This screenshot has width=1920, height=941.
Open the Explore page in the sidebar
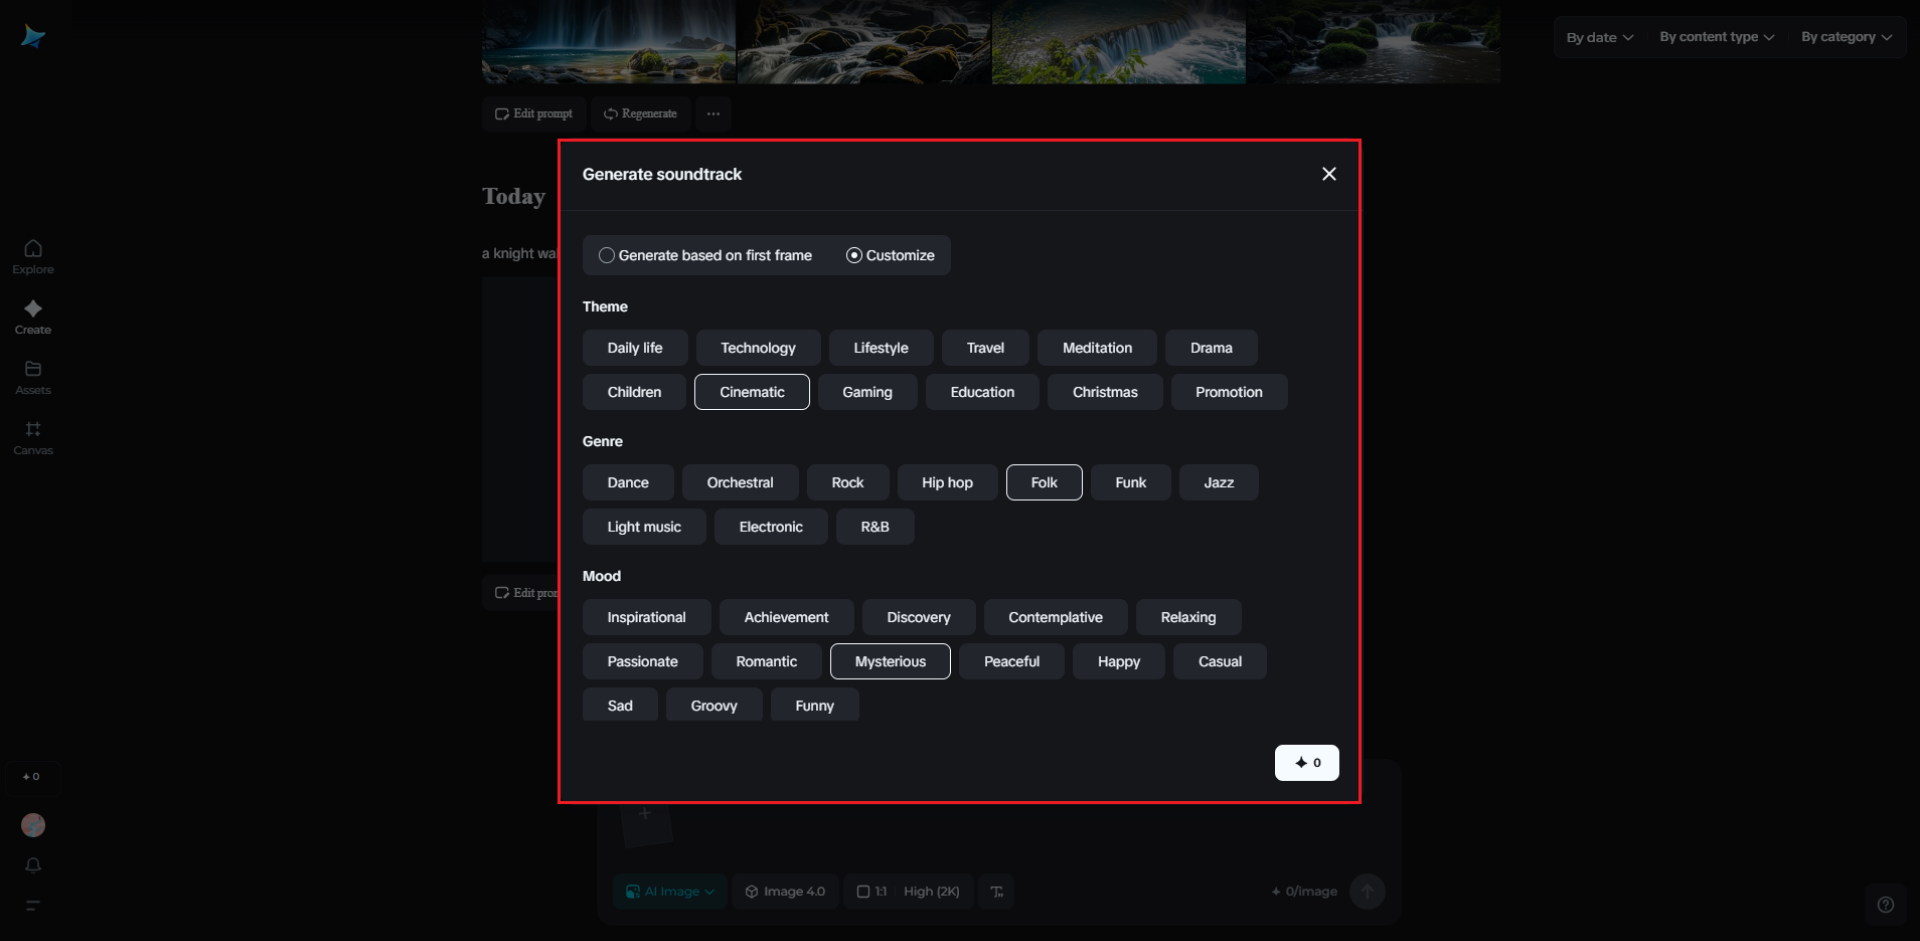[x=33, y=256]
